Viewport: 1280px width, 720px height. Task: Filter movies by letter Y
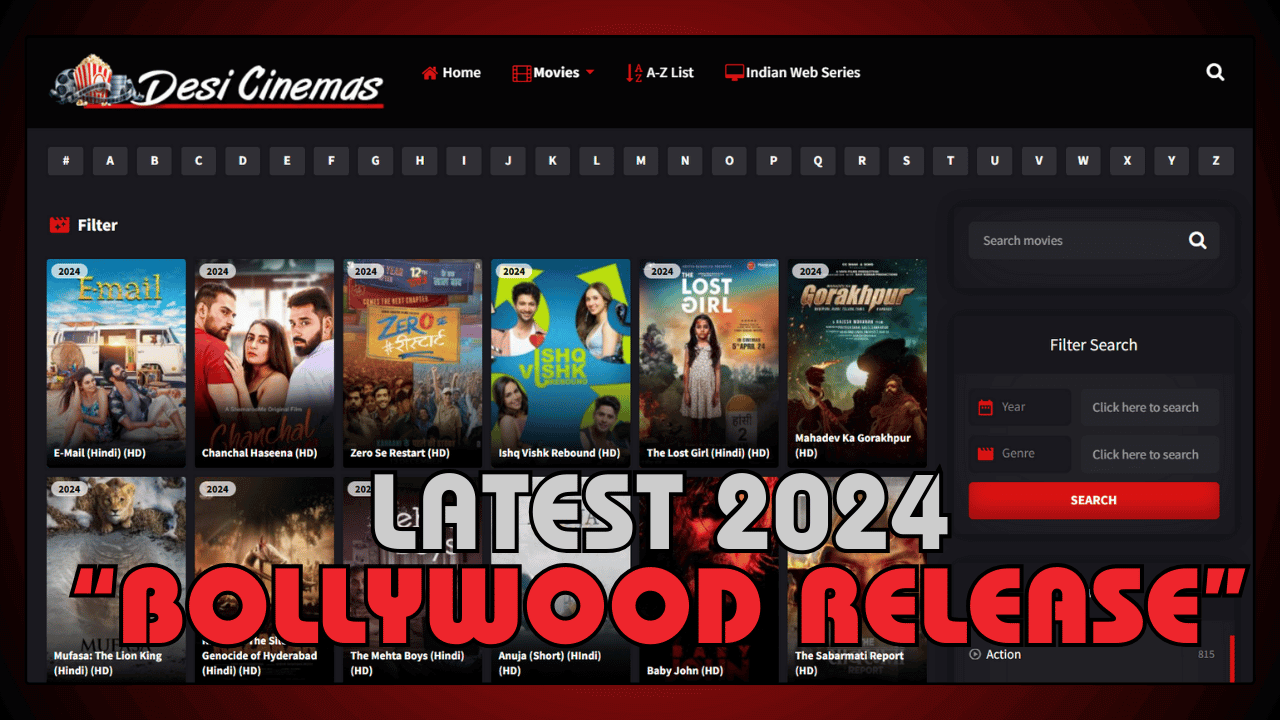tap(1171, 161)
